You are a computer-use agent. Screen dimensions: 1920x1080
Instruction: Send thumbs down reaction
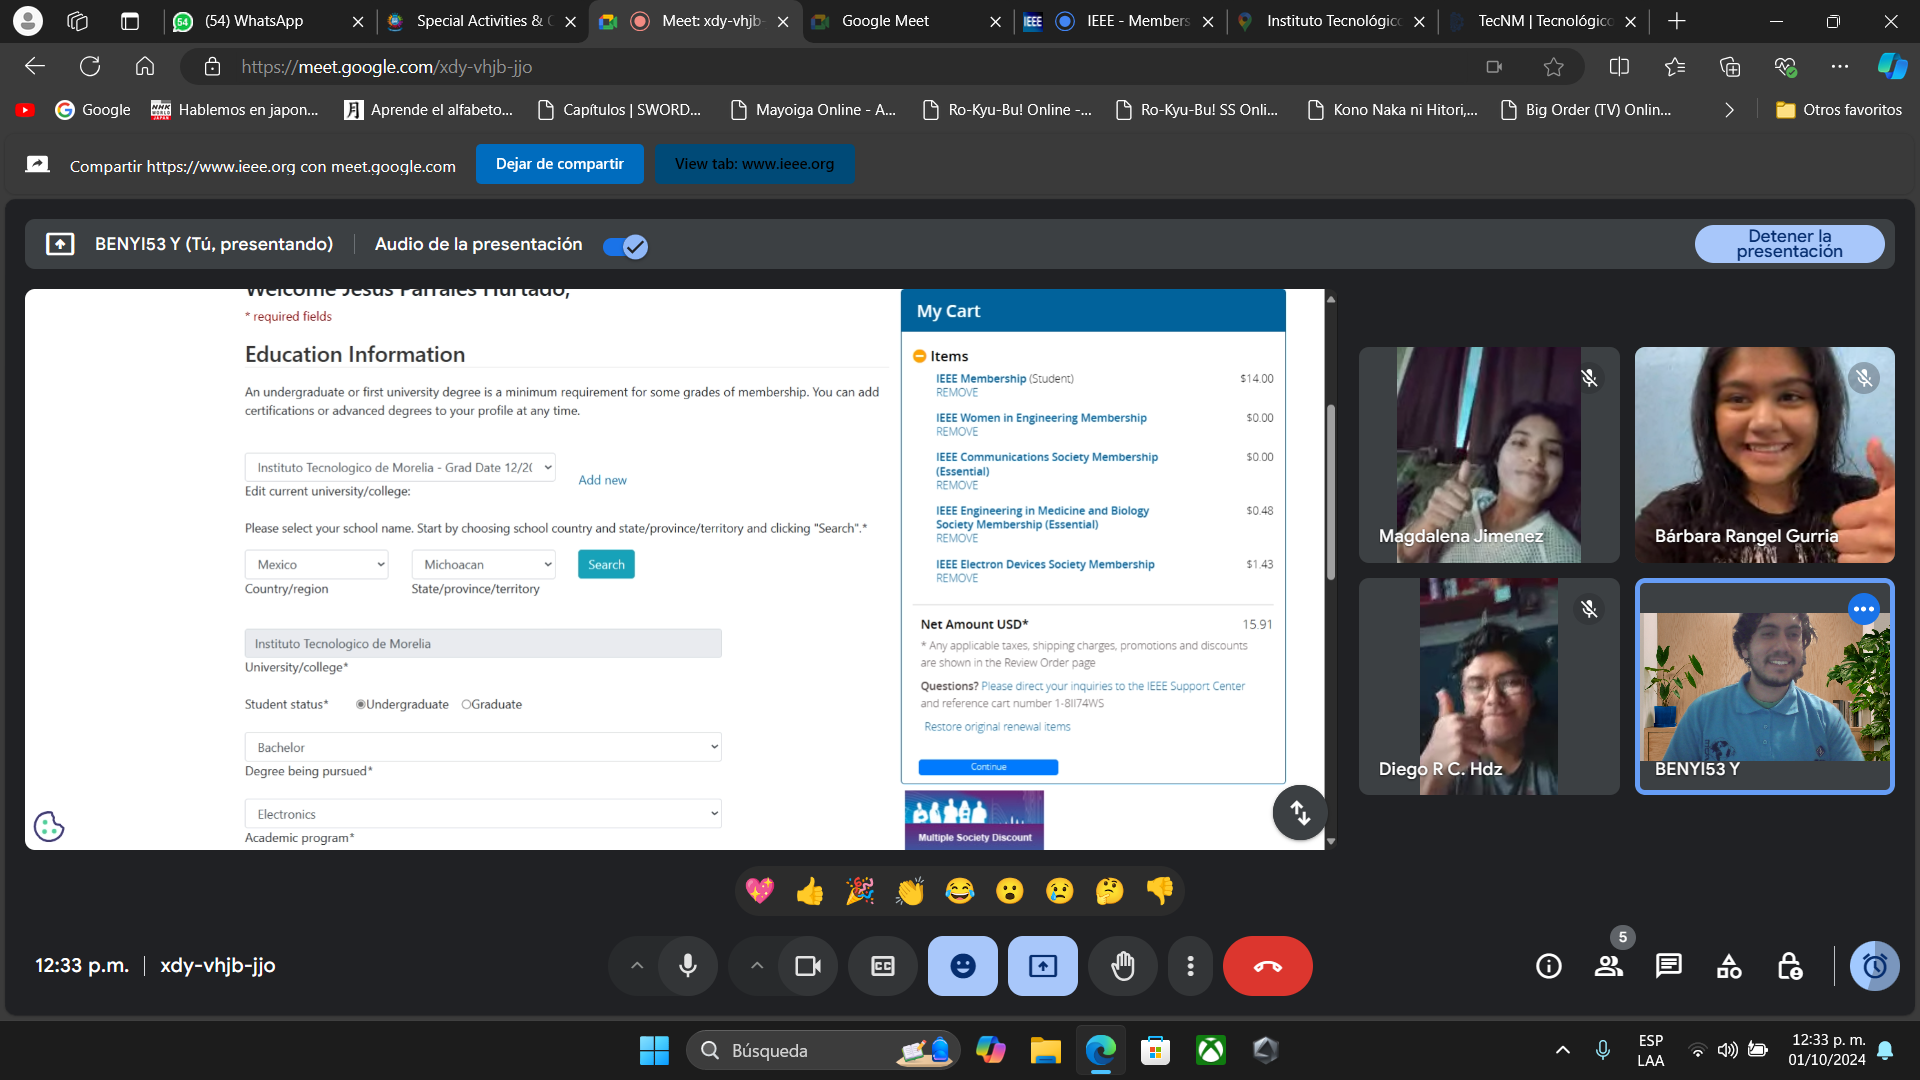[1160, 890]
